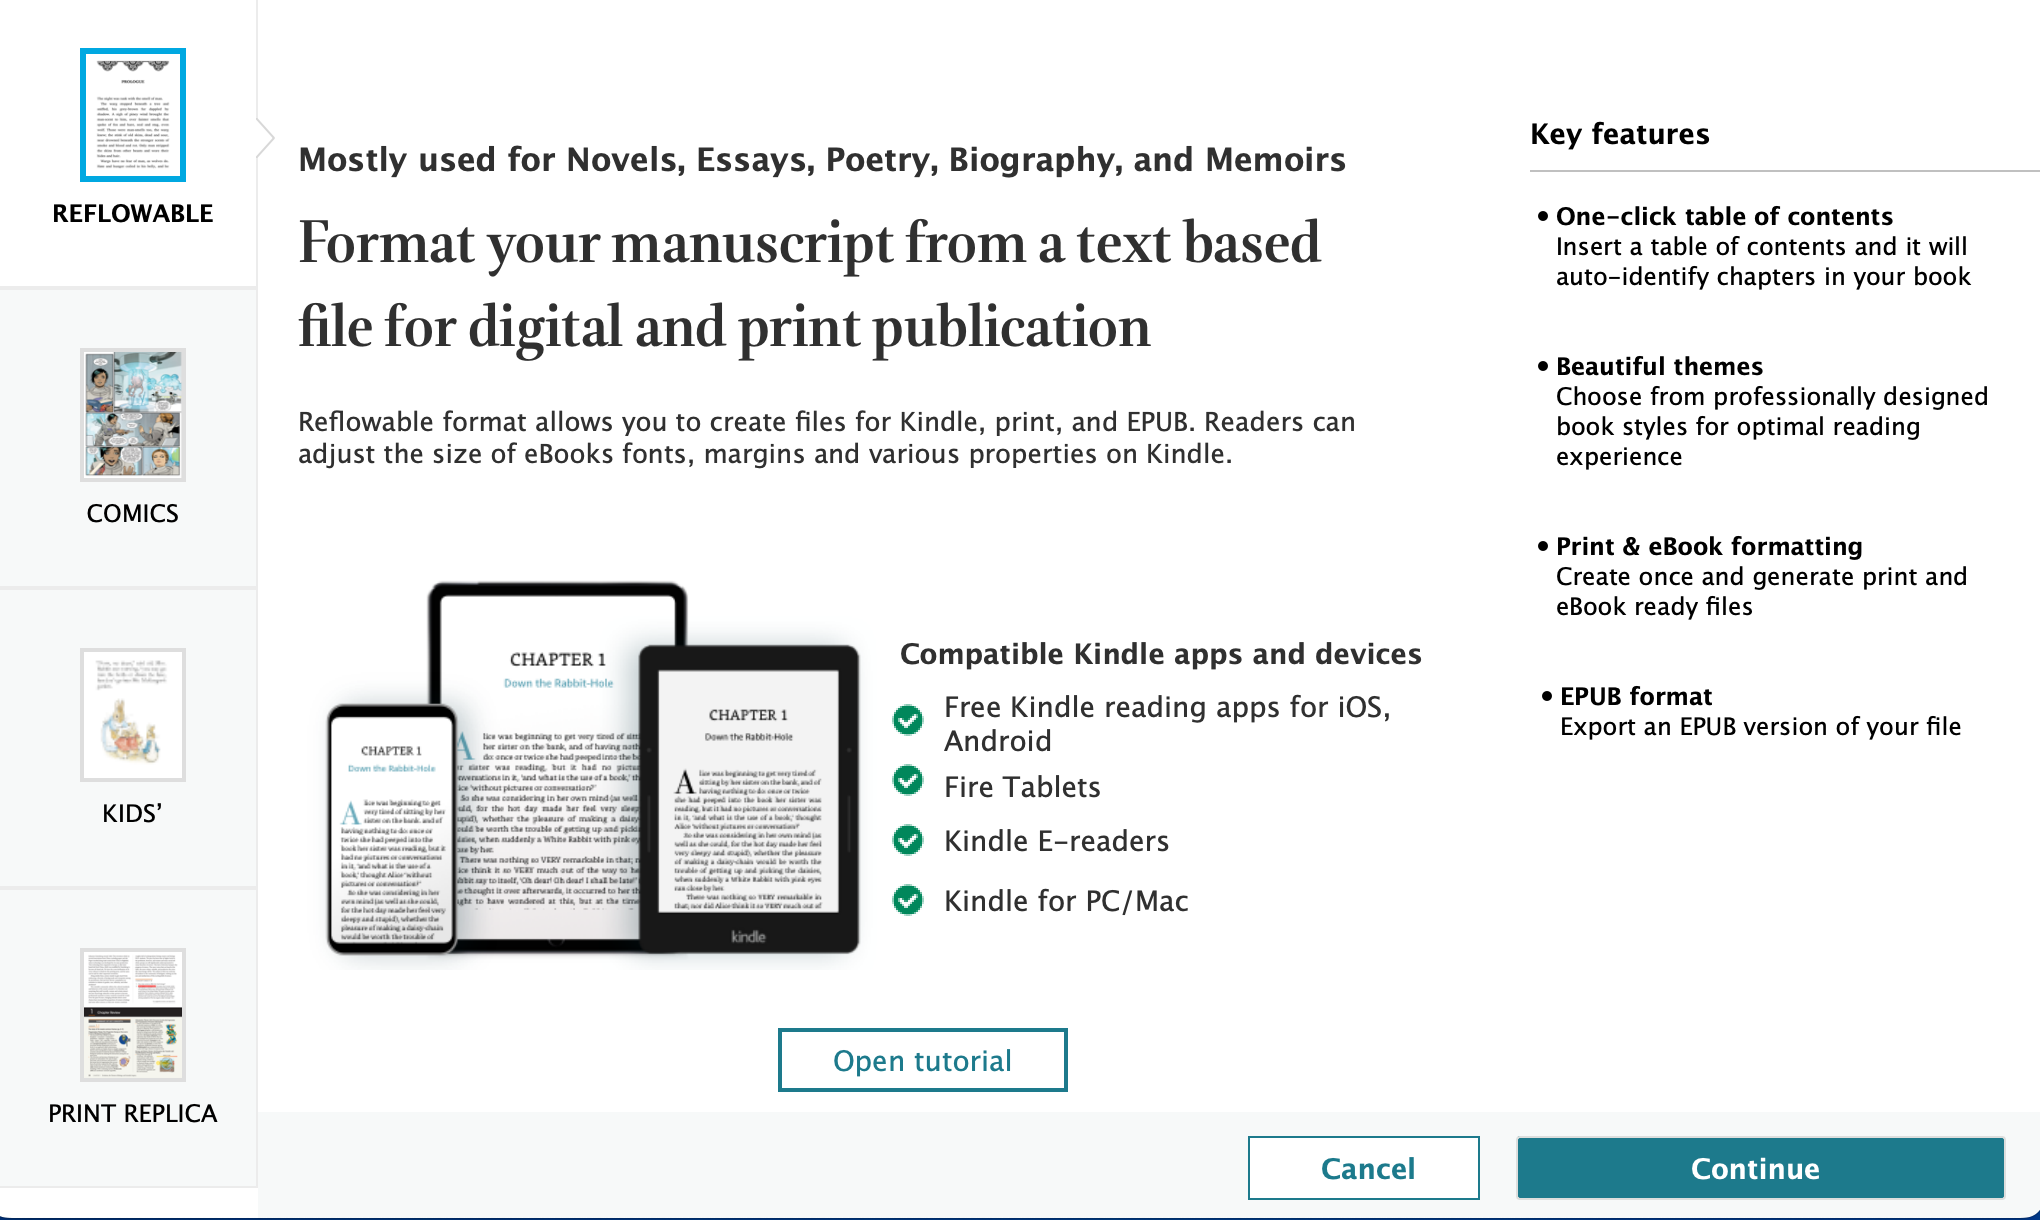Screen dimensions: 2040x1220
Task: Select the Print Replica thumbnail
Action: pyautogui.click(x=133, y=1015)
